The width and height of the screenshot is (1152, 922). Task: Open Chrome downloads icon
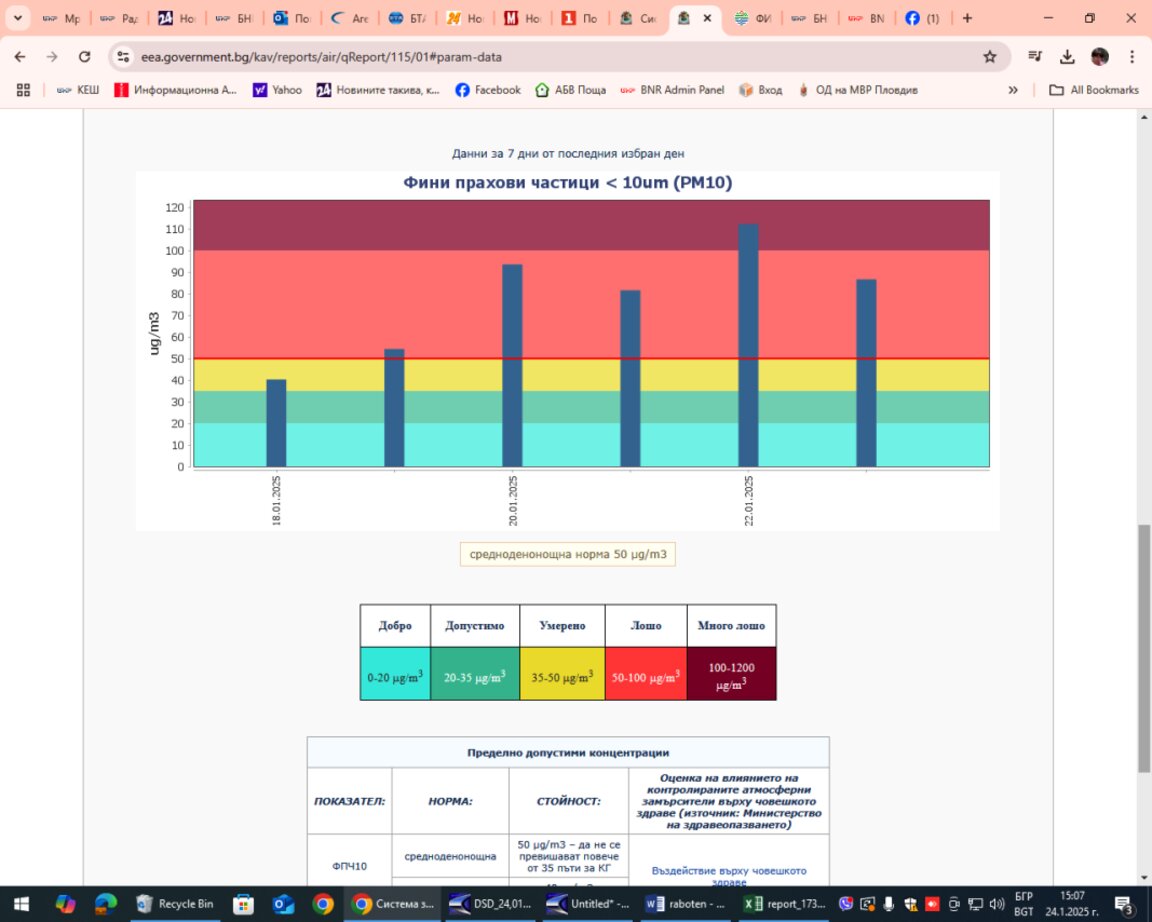[1067, 57]
